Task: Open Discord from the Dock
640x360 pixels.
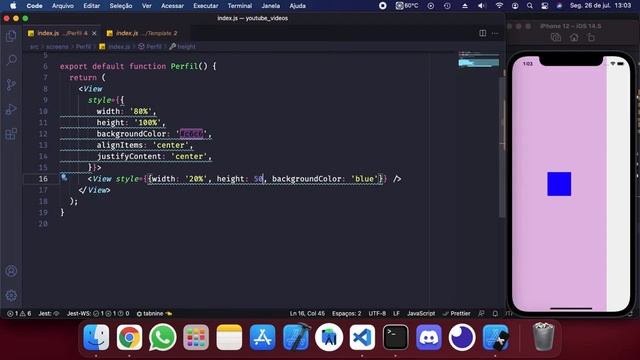Action: [x=429, y=338]
